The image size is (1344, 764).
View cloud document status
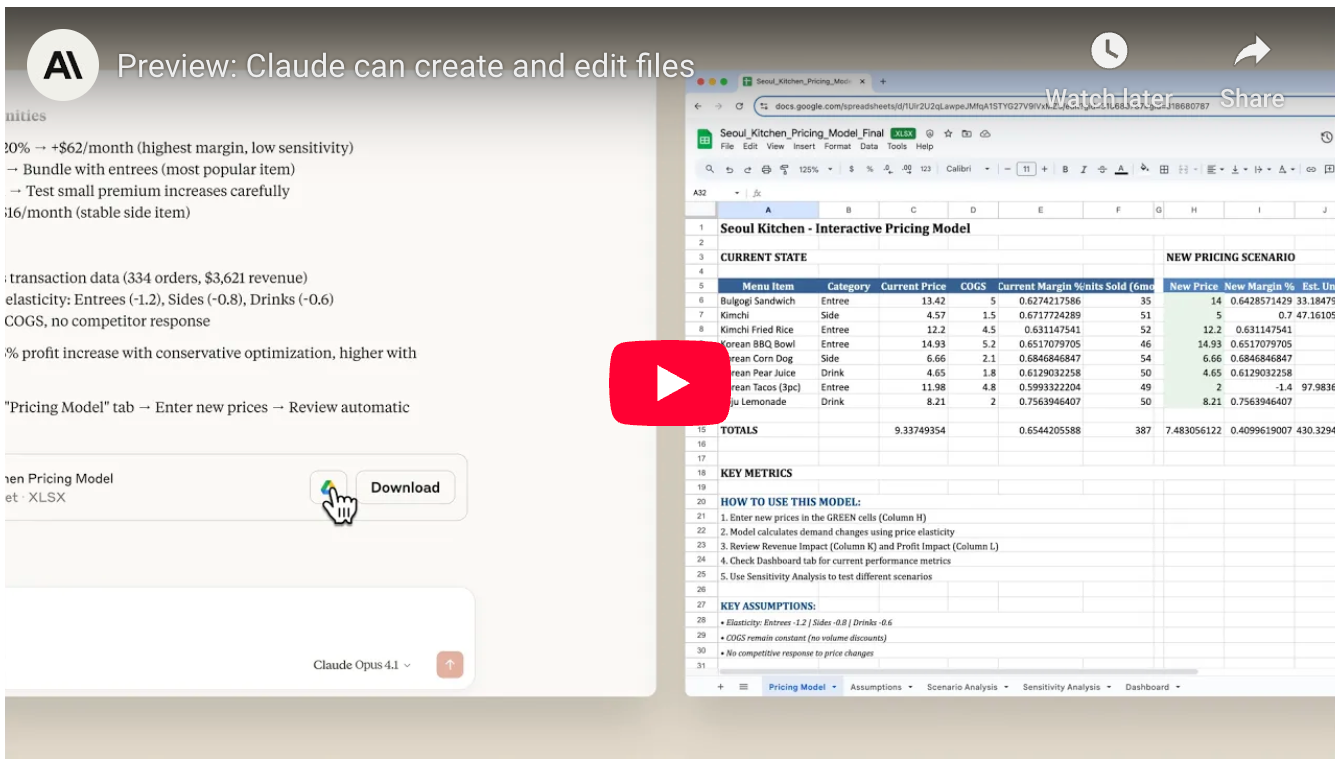[x=985, y=133]
